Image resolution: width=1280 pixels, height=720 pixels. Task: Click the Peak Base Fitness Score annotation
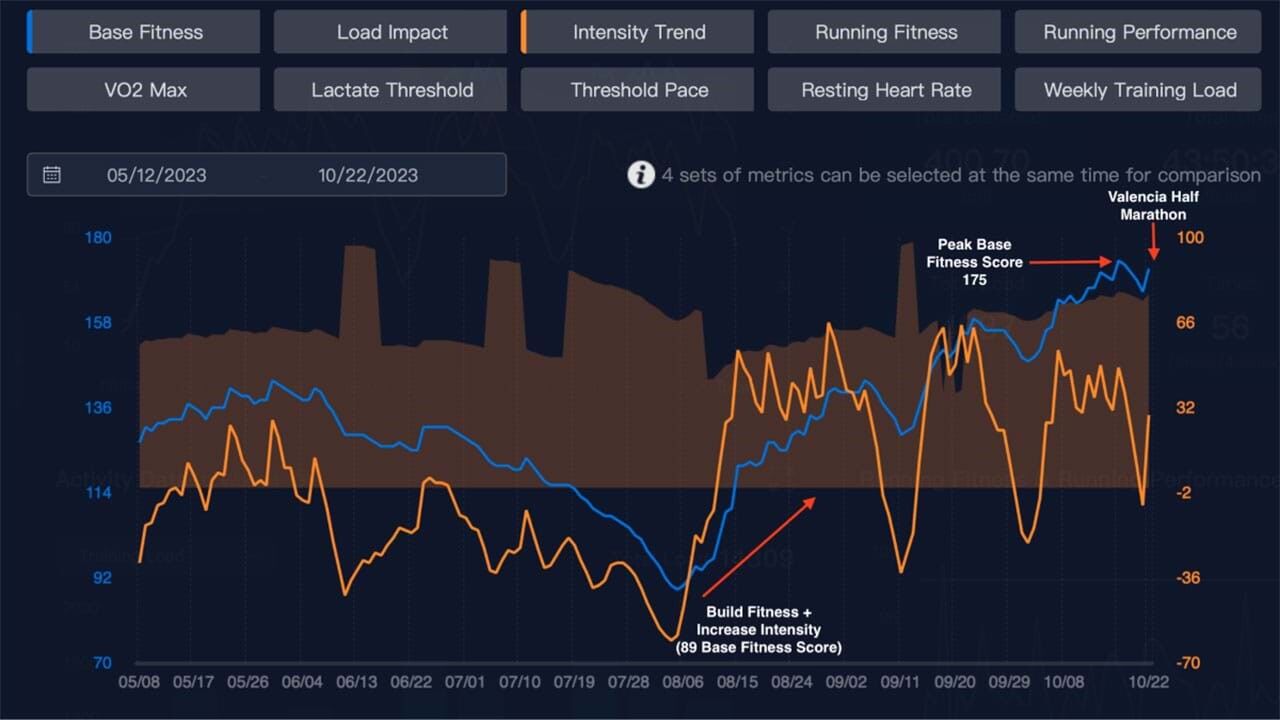[974, 262]
